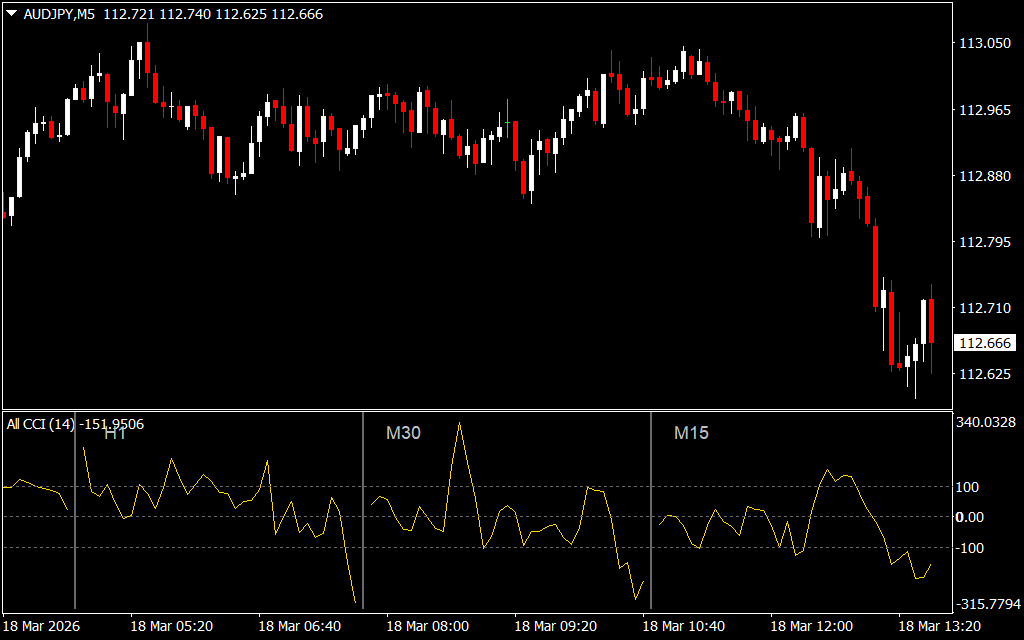Click the 18 Mar 2026 date label

coord(43,626)
